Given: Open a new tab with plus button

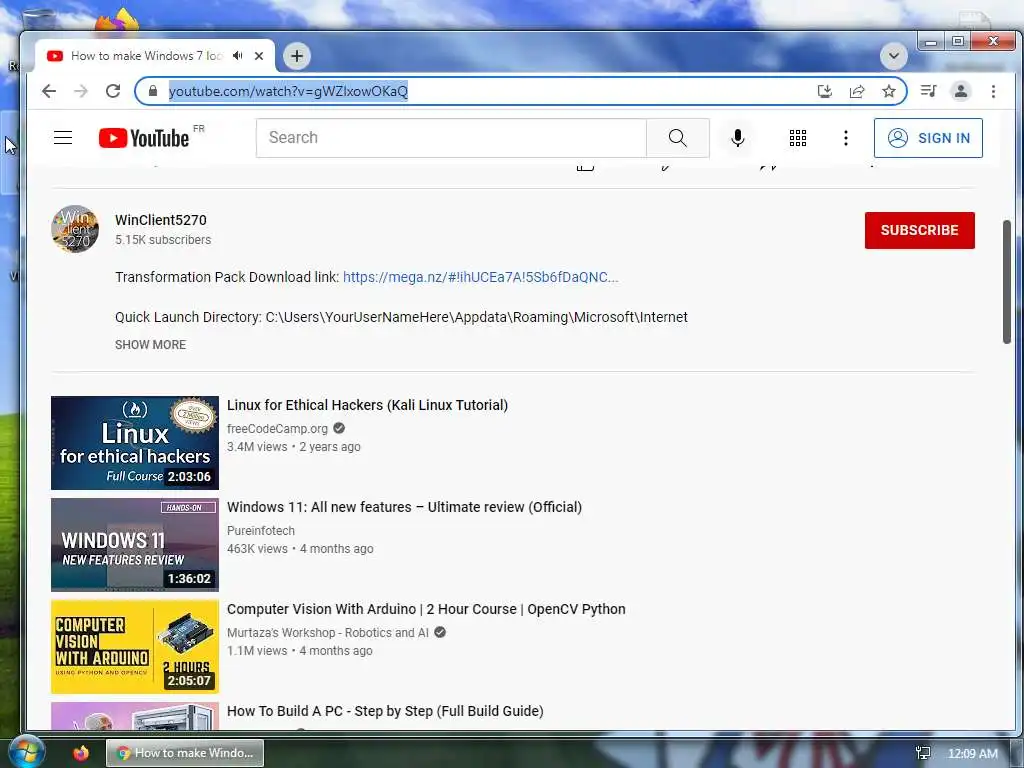Looking at the screenshot, I should tap(296, 56).
